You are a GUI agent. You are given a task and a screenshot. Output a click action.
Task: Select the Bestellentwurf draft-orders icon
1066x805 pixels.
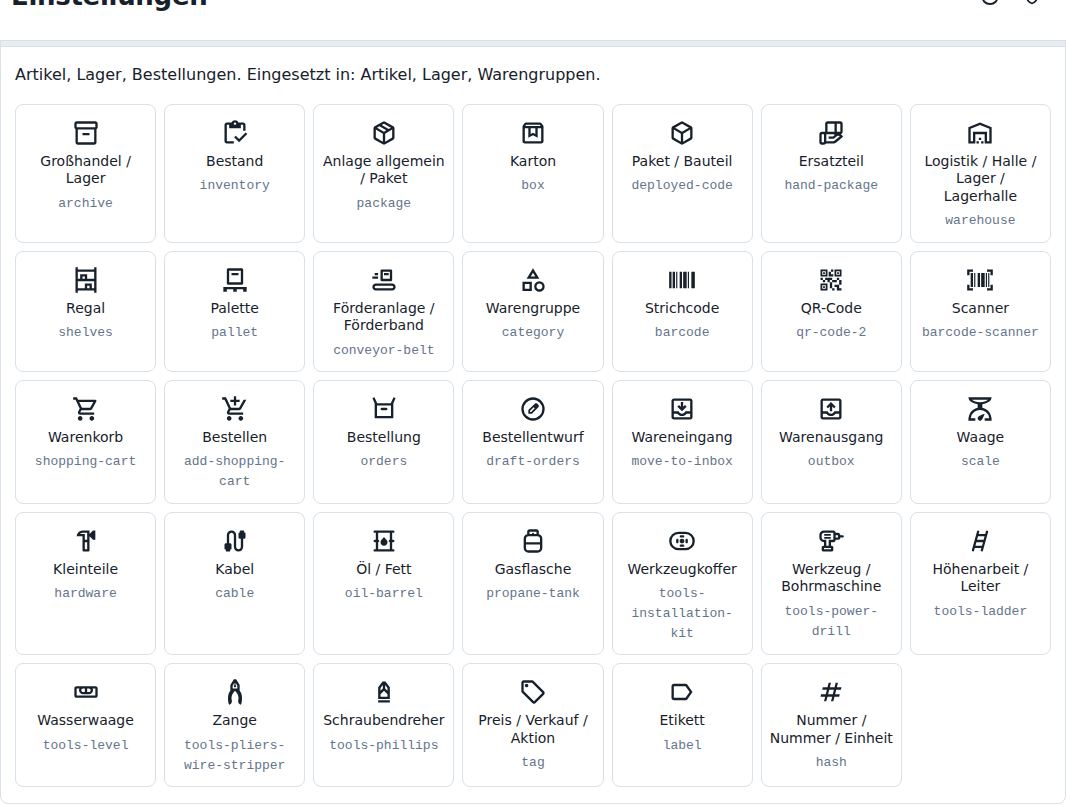coord(533,409)
